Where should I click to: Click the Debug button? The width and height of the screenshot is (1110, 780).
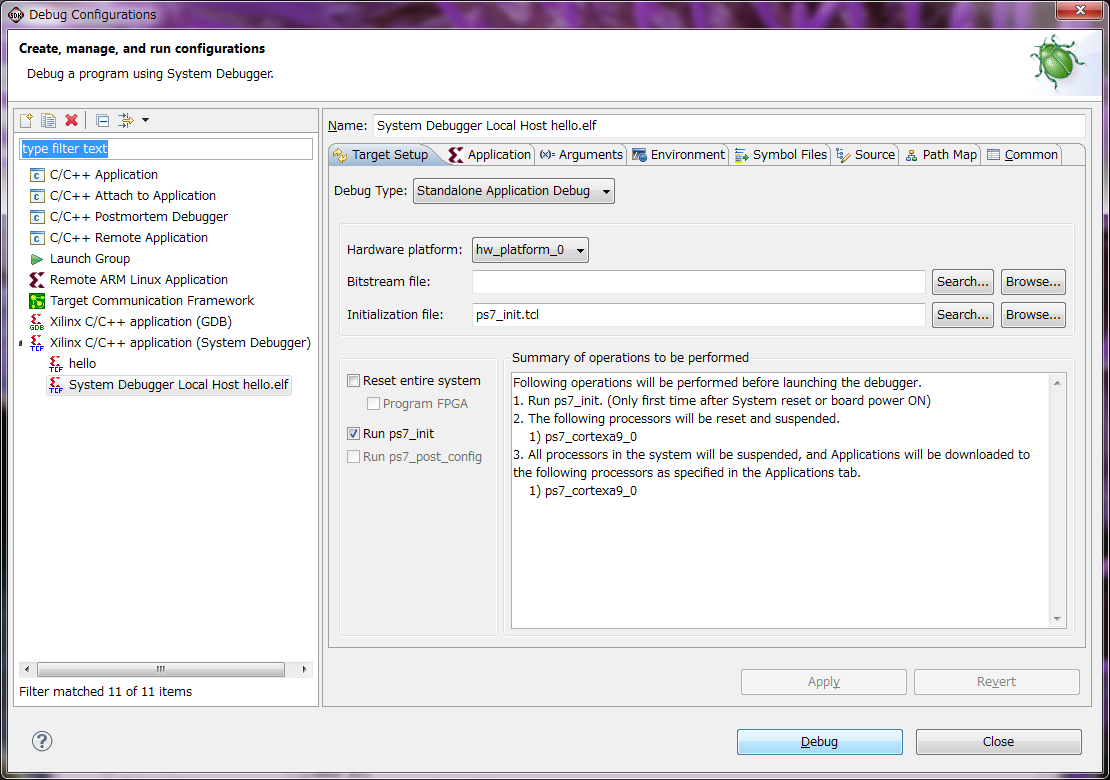(820, 742)
